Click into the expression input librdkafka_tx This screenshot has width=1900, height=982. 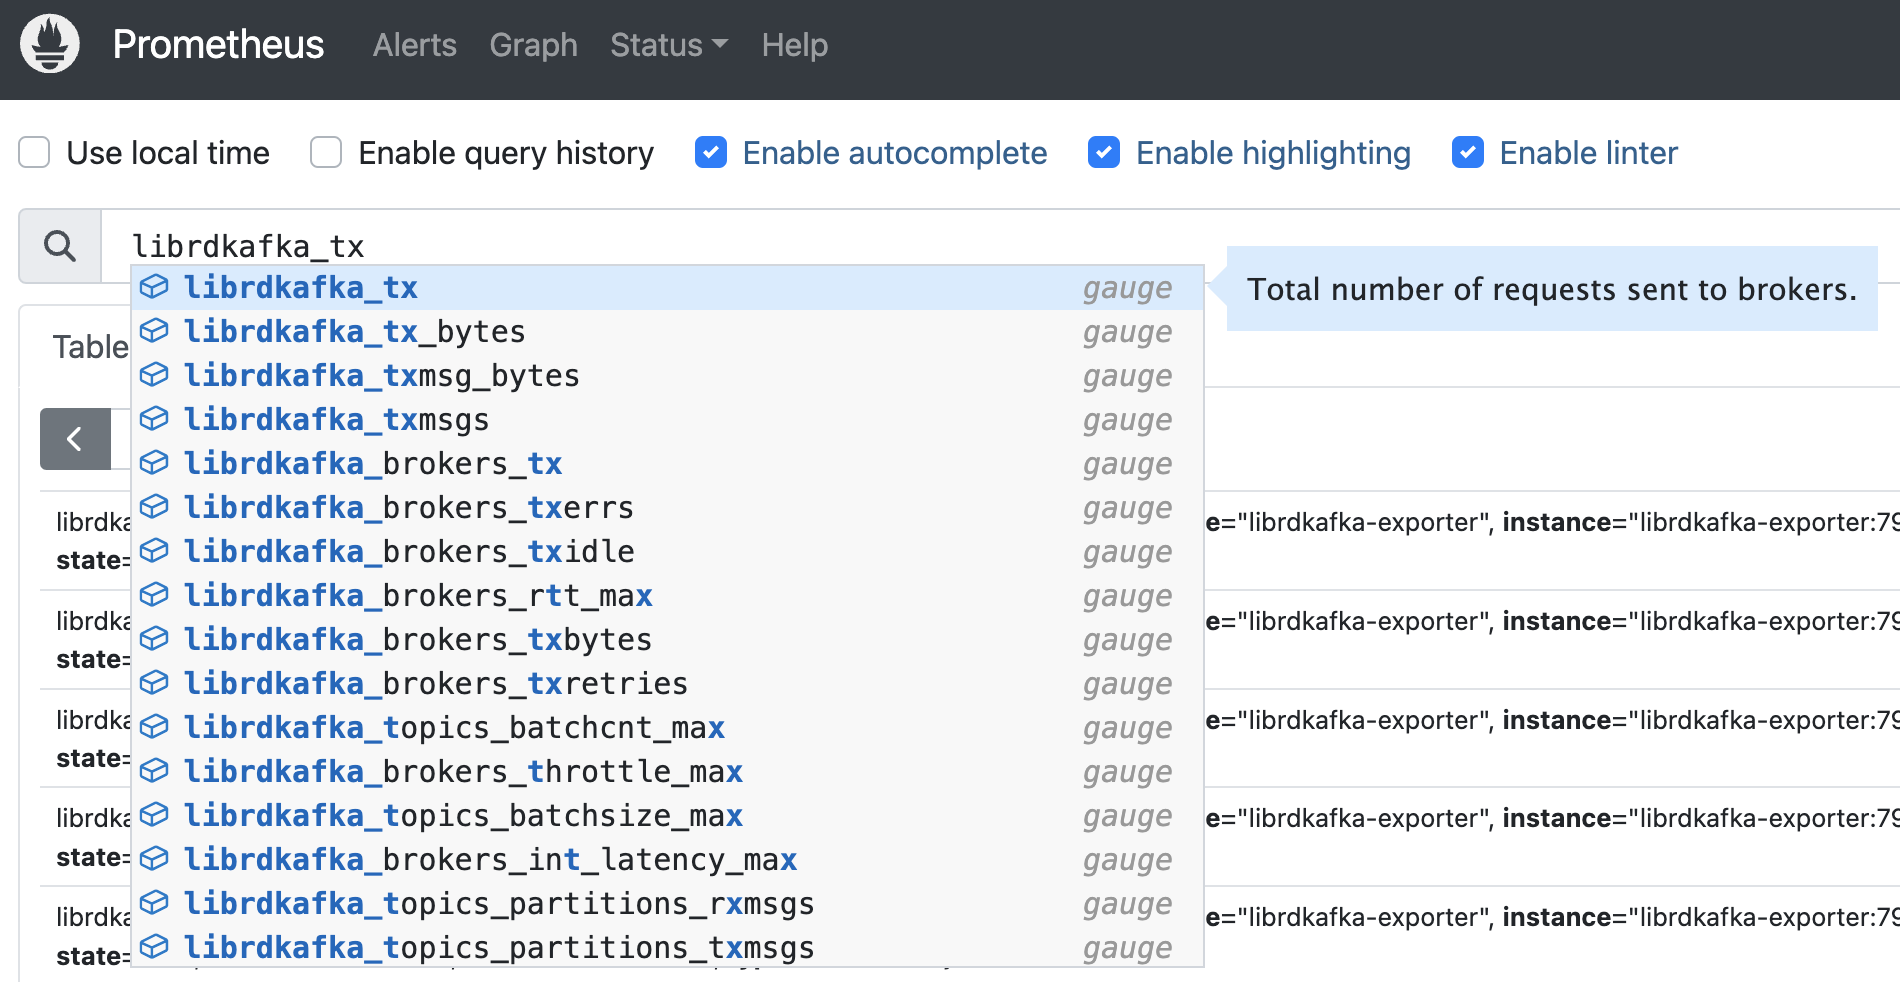coord(1000,246)
